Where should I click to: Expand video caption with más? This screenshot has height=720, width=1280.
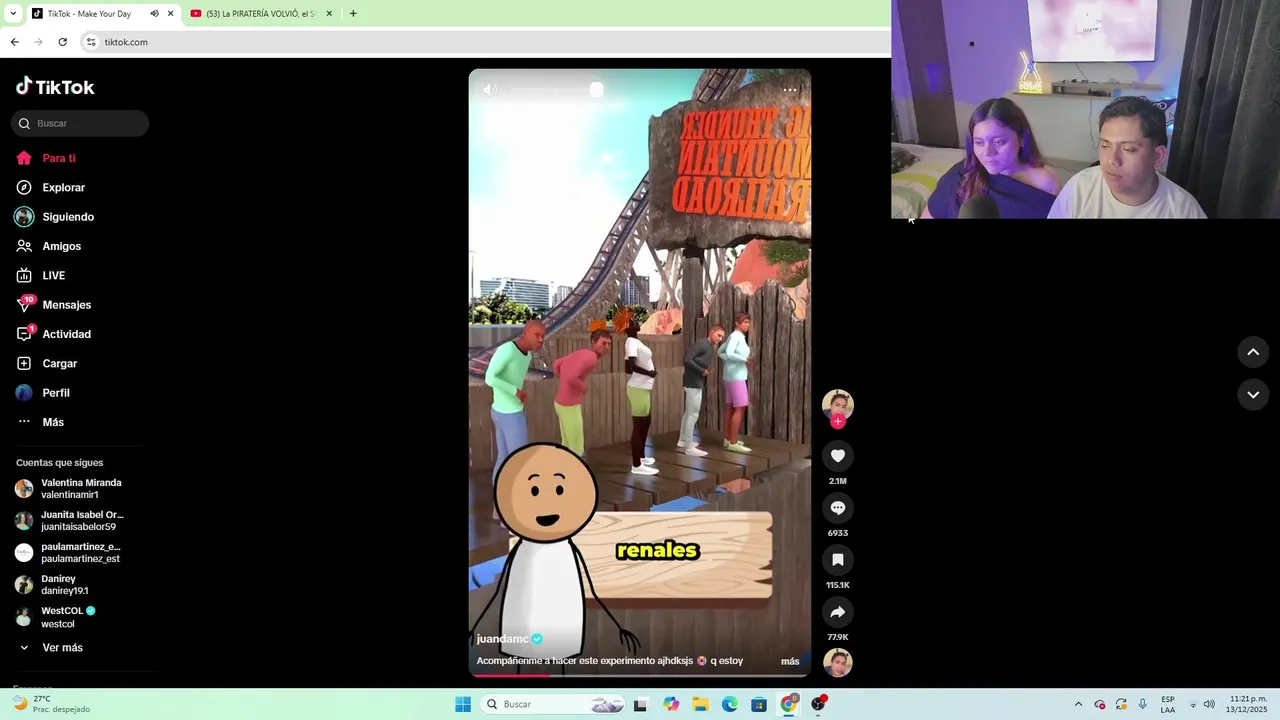tap(790, 661)
